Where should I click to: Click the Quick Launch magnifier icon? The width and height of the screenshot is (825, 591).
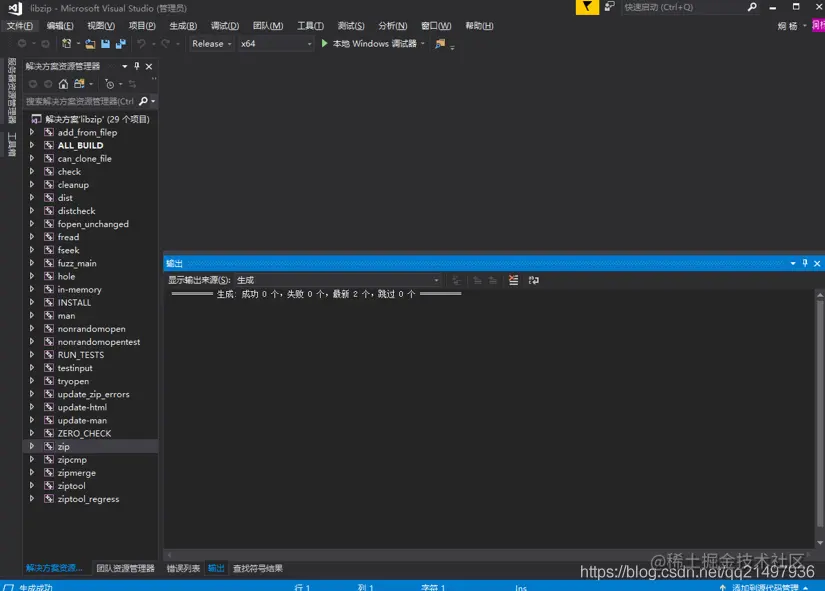click(752, 7)
